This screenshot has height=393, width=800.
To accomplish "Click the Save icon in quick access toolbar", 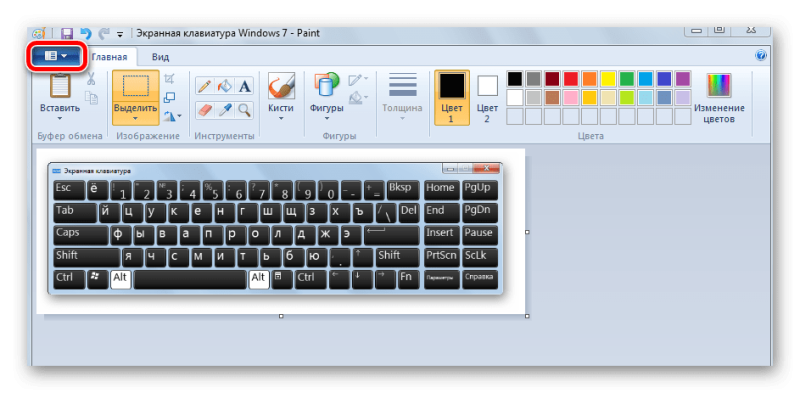I will click(67, 34).
